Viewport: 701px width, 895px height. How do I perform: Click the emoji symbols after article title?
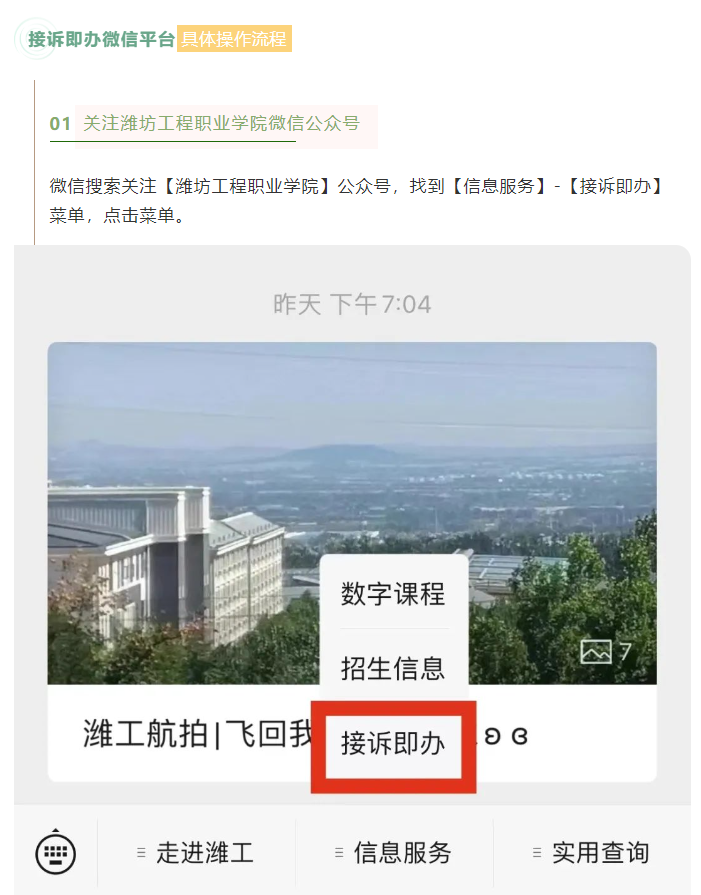pyautogui.click(x=506, y=736)
